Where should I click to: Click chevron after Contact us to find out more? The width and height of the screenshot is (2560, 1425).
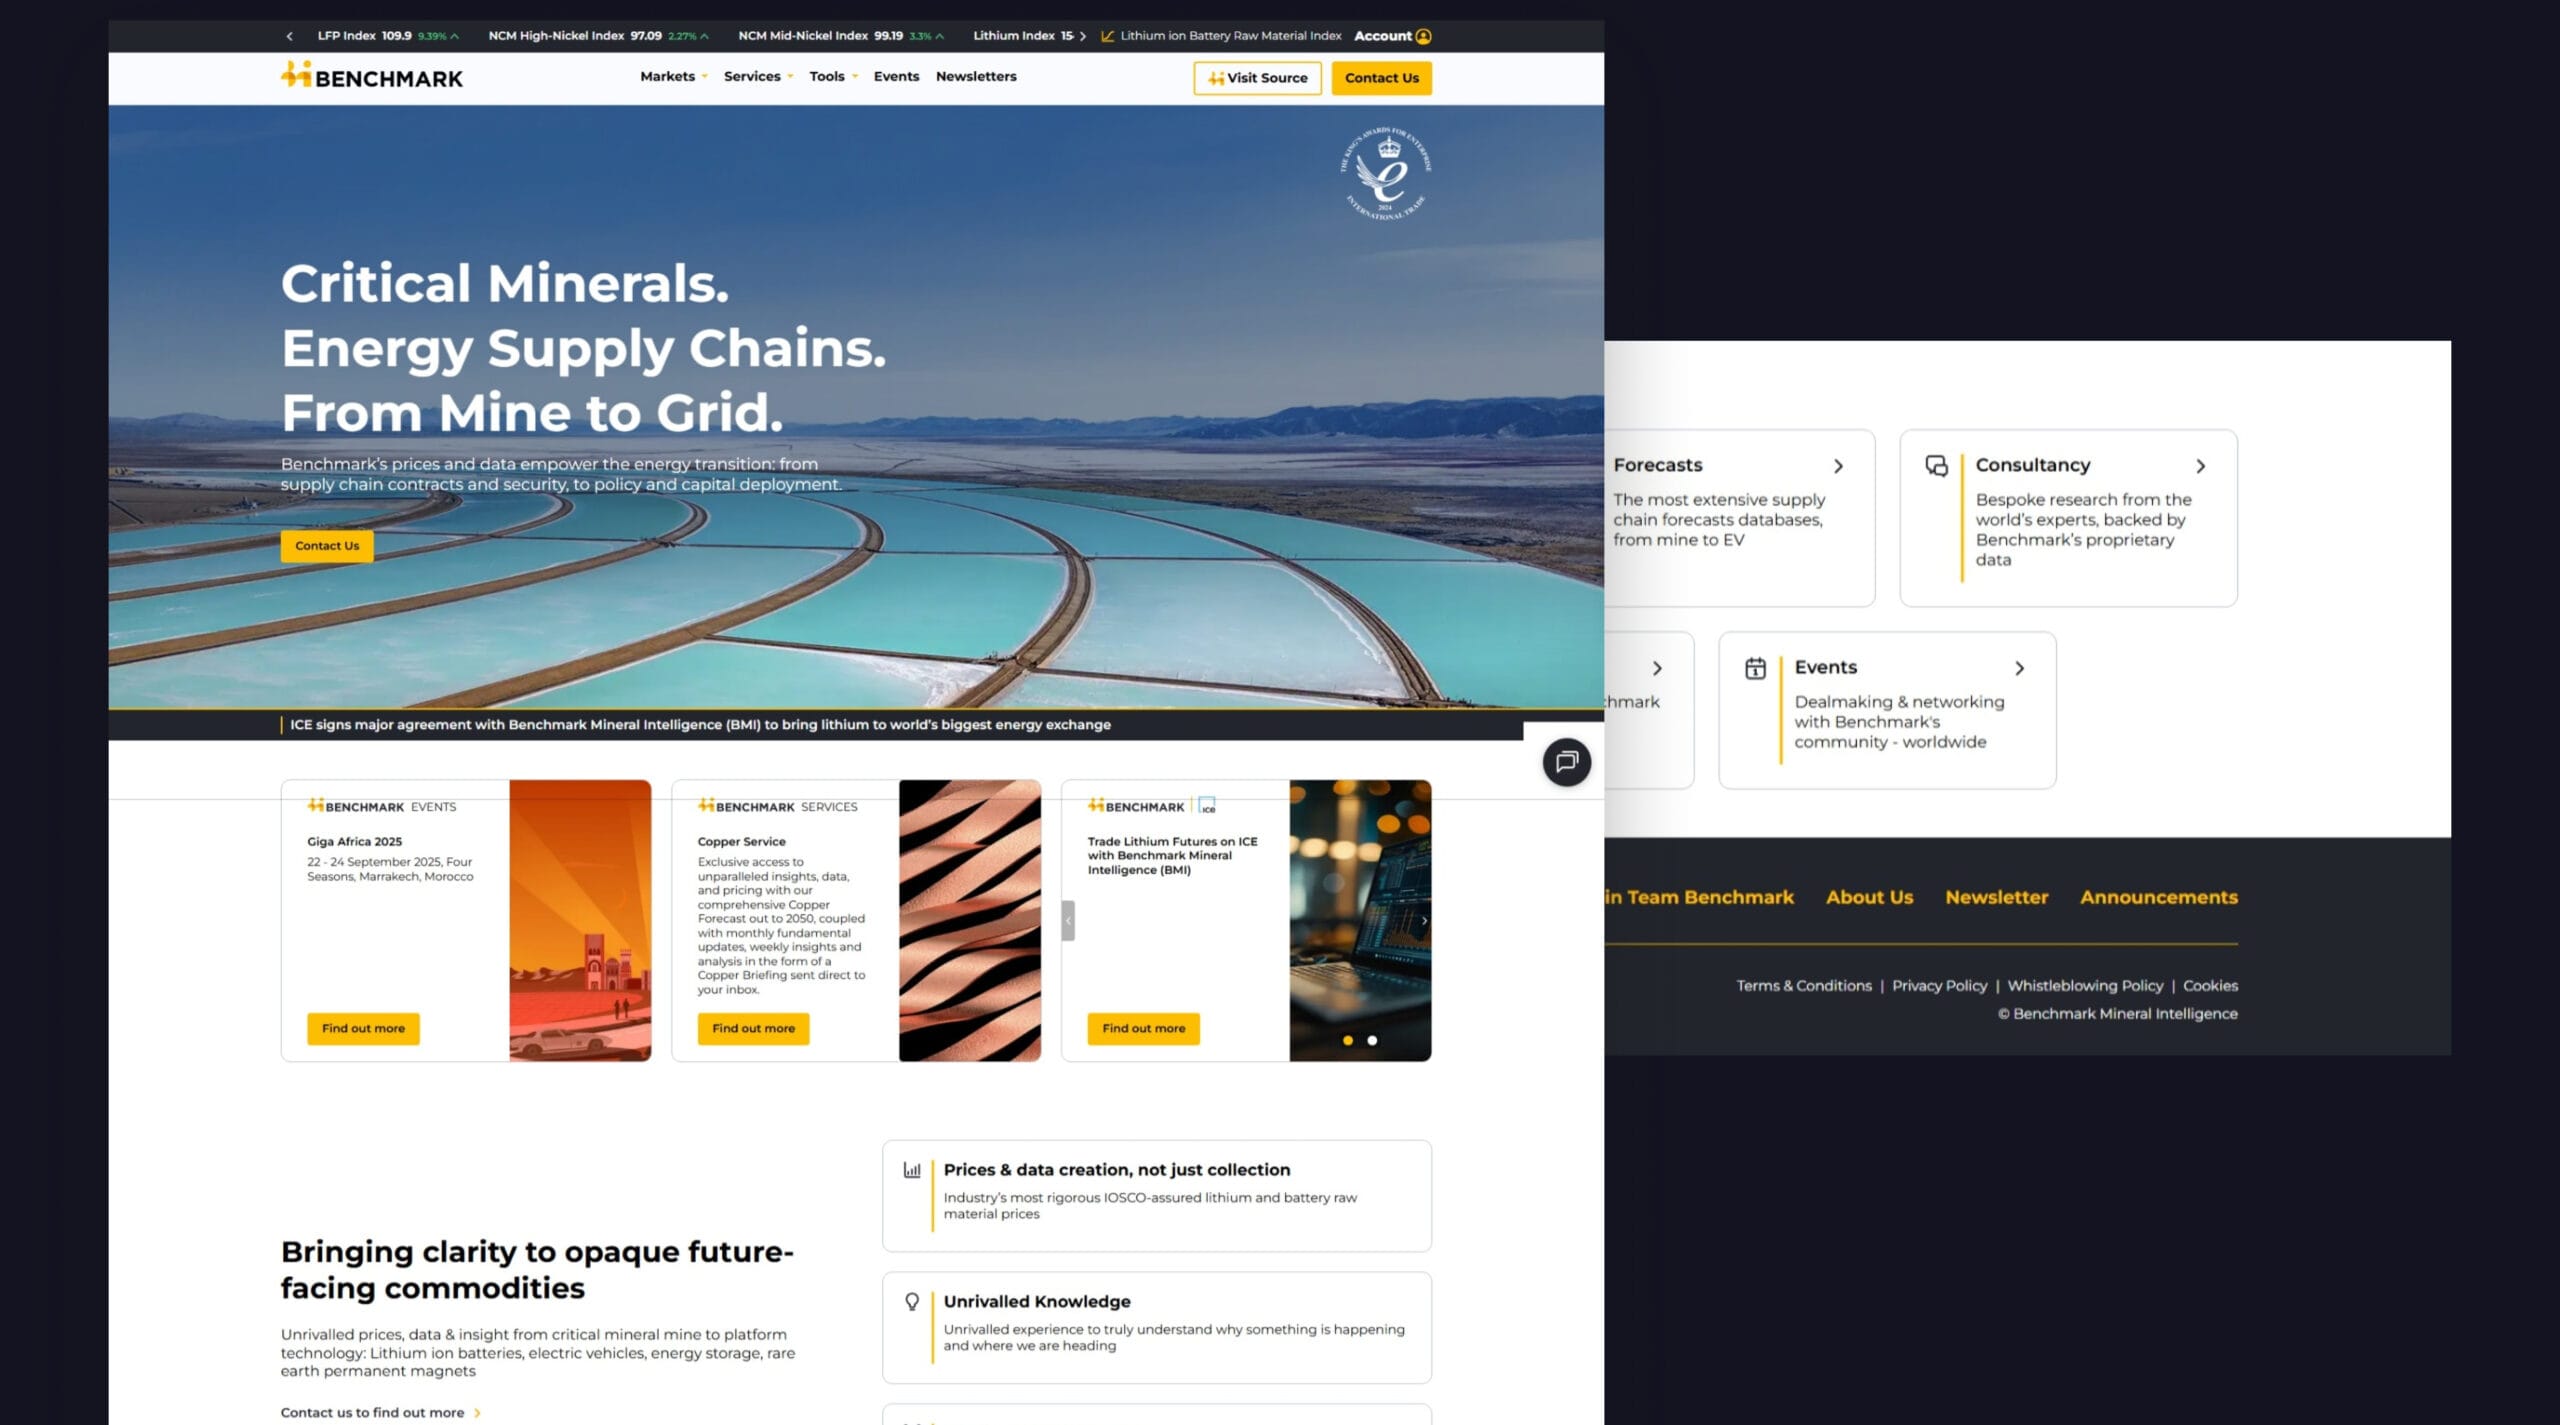(477, 1413)
